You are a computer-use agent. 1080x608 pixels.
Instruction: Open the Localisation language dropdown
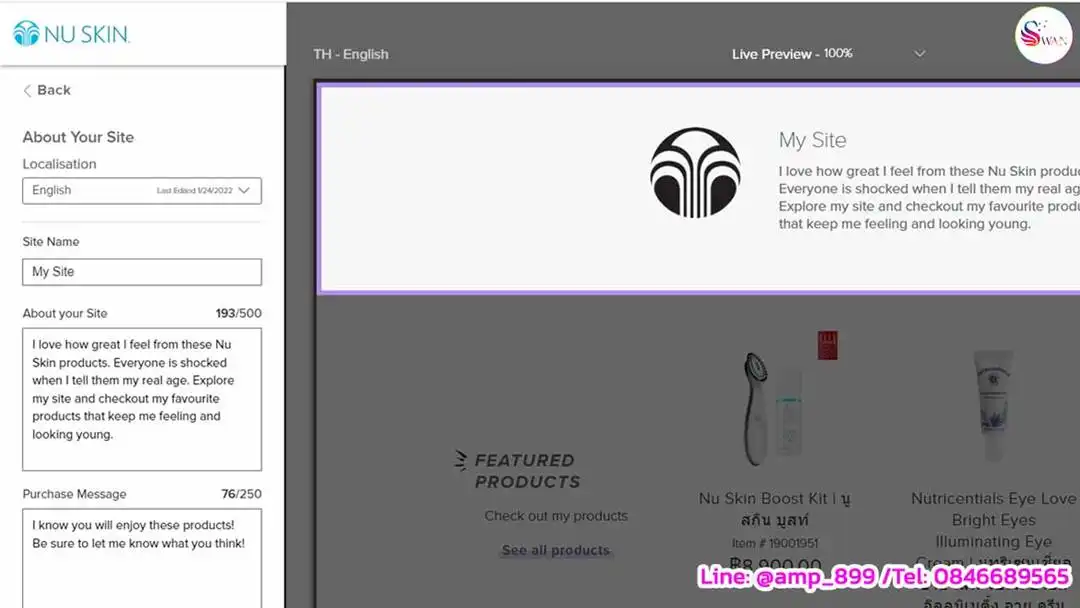(141, 190)
